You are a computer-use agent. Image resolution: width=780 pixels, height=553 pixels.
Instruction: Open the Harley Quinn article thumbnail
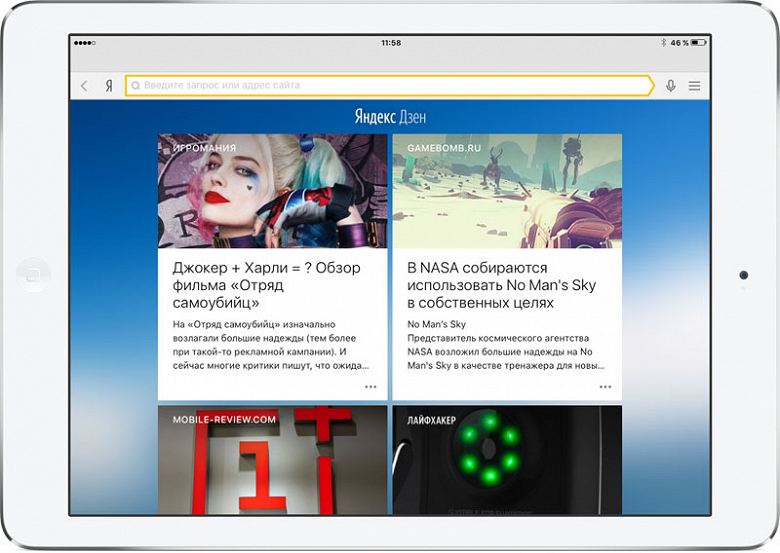coord(272,191)
